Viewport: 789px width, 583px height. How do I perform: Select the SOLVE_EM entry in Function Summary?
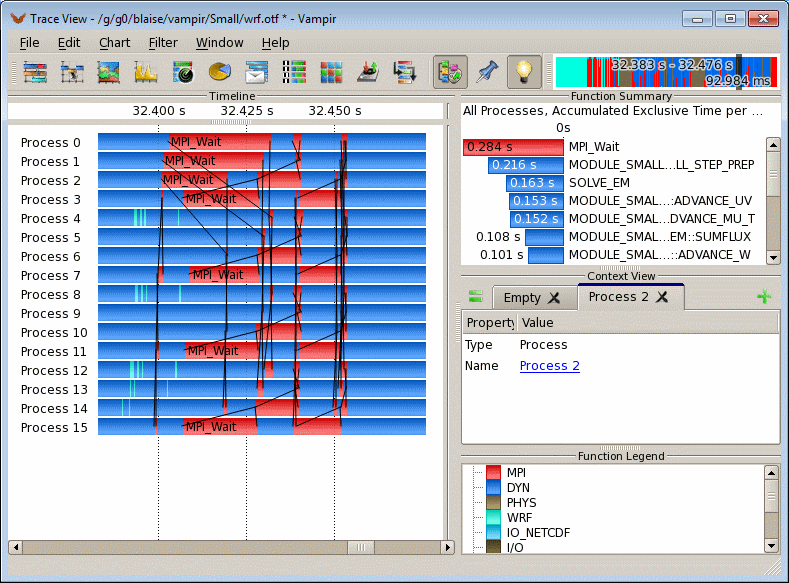pyautogui.click(x=599, y=183)
